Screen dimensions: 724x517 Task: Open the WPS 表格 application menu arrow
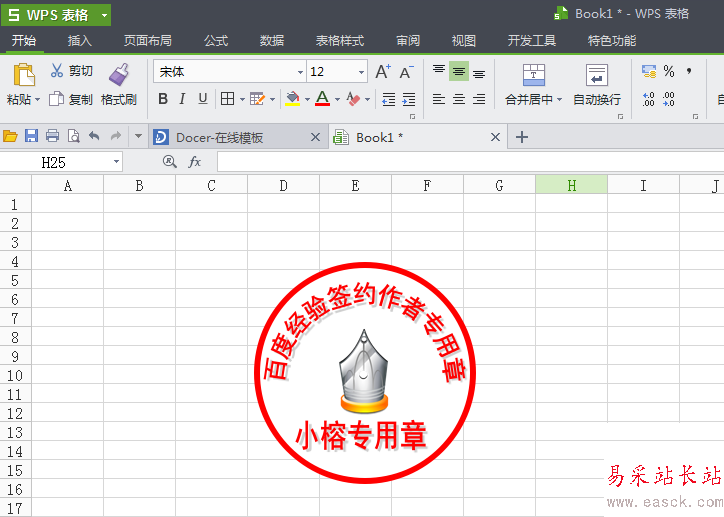click(104, 15)
